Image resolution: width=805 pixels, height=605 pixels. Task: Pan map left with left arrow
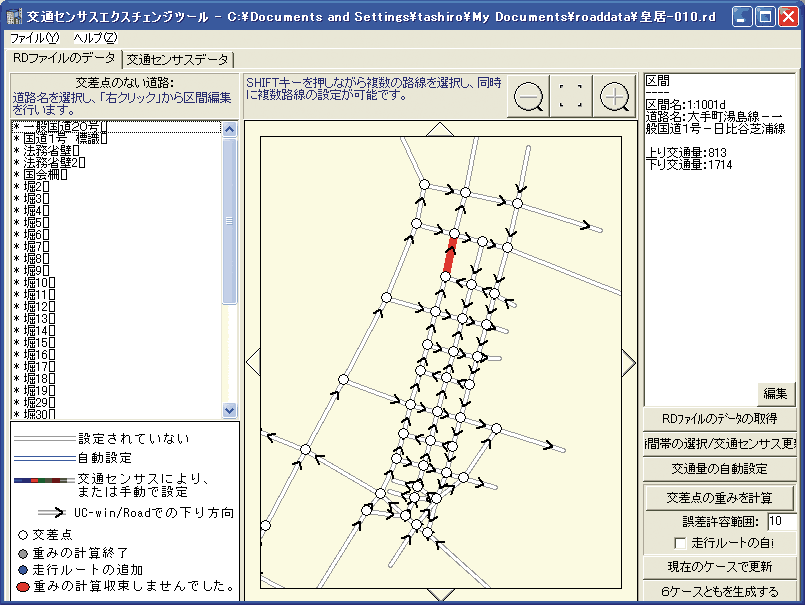click(x=253, y=362)
